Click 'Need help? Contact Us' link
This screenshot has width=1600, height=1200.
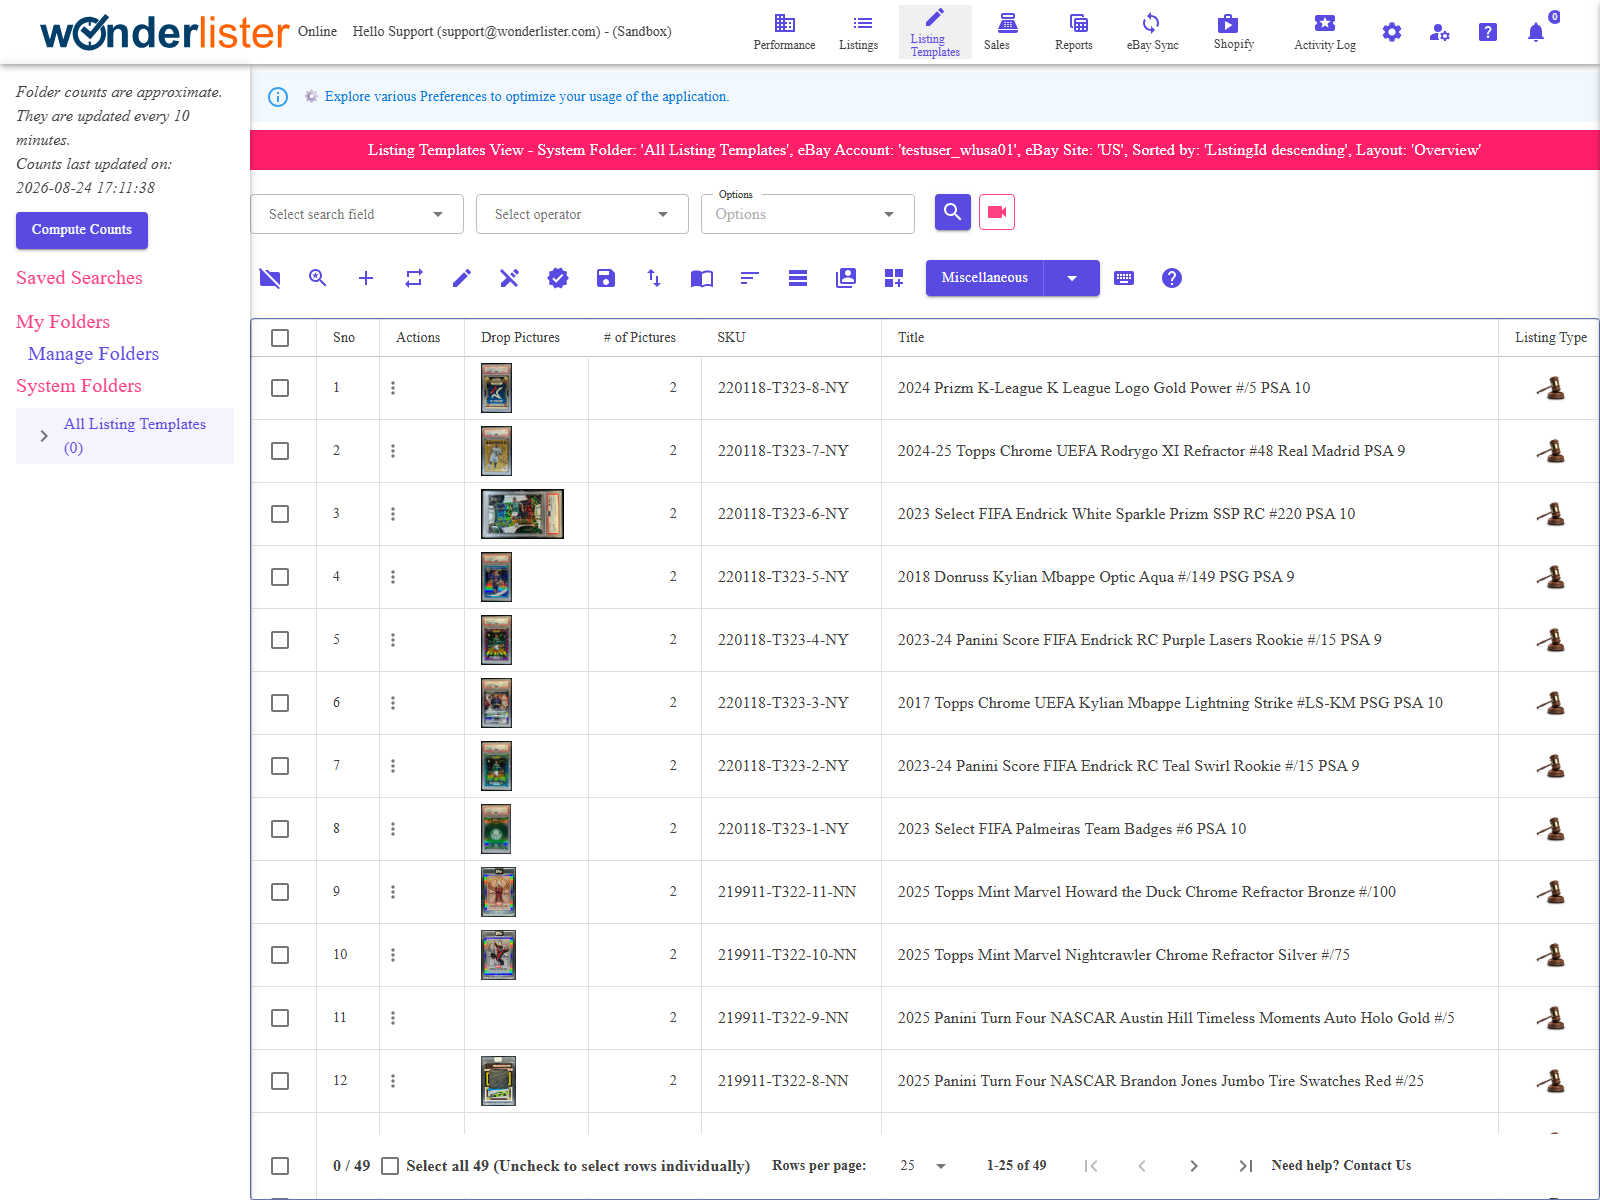pos(1342,1166)
